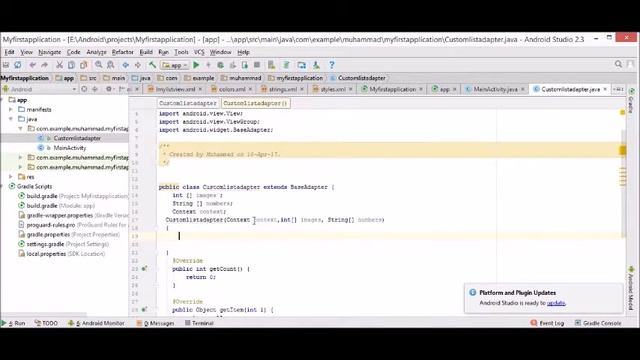
Task: Click the Paste clipboard icon
Action: pos(84,65)
